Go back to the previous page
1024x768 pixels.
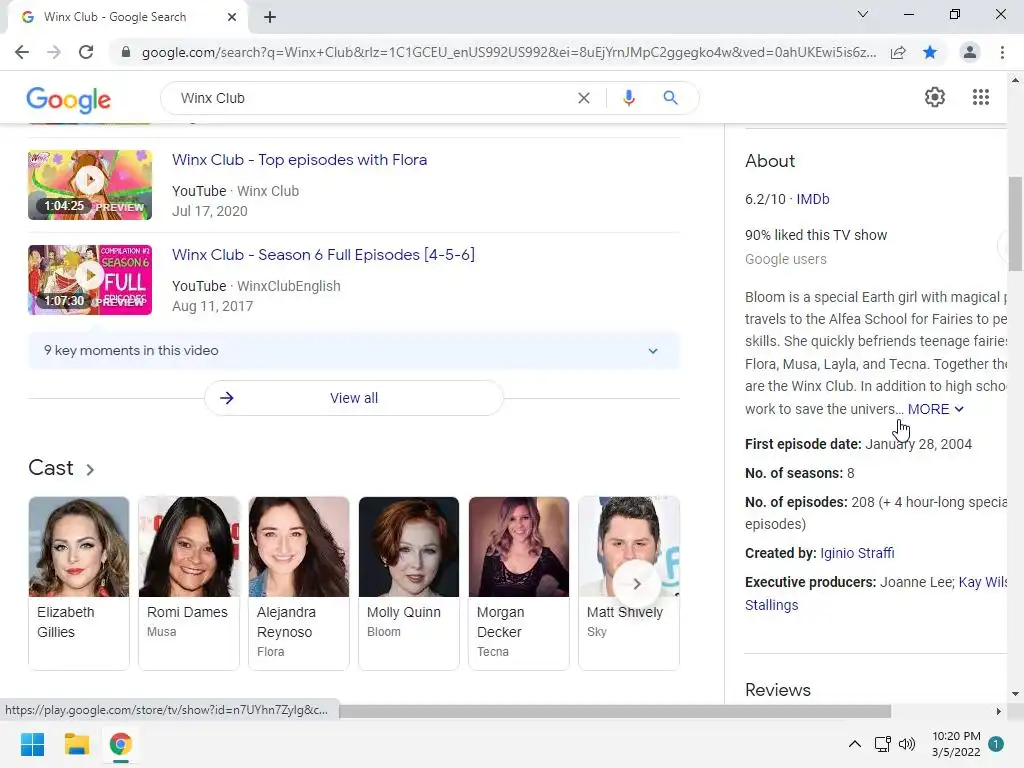[x=22, y=52]
